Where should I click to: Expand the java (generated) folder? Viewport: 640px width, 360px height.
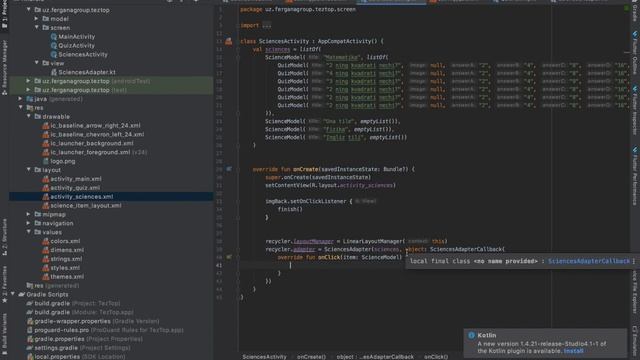(x=20, y=99)
